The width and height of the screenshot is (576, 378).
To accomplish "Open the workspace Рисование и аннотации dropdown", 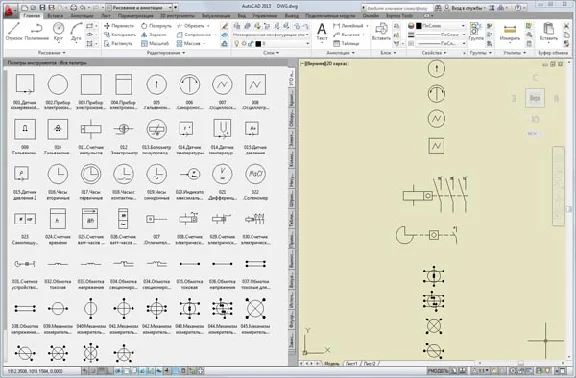I will pyautogui.click(x=139, y=7).
